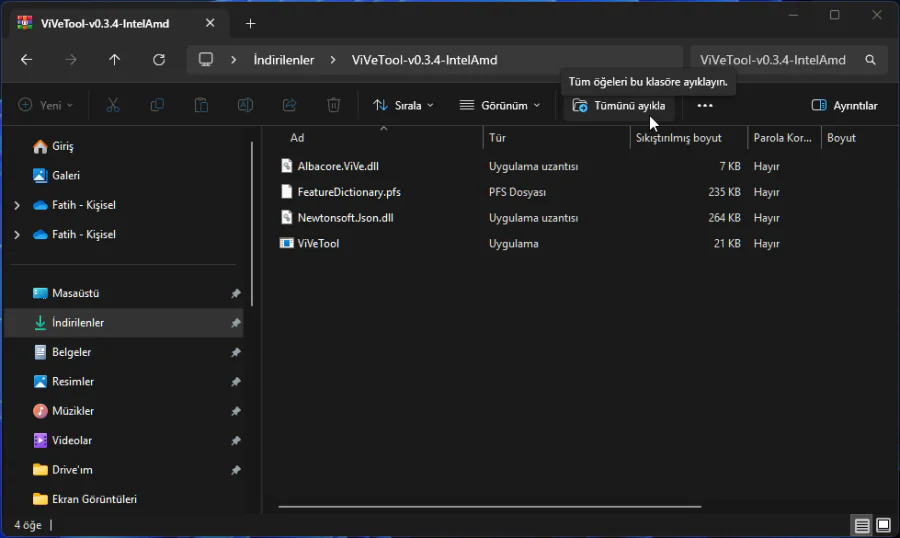Switch to large thumbnails view icon
The width and height of the screenshot is (900, 538).
point(883,525)
